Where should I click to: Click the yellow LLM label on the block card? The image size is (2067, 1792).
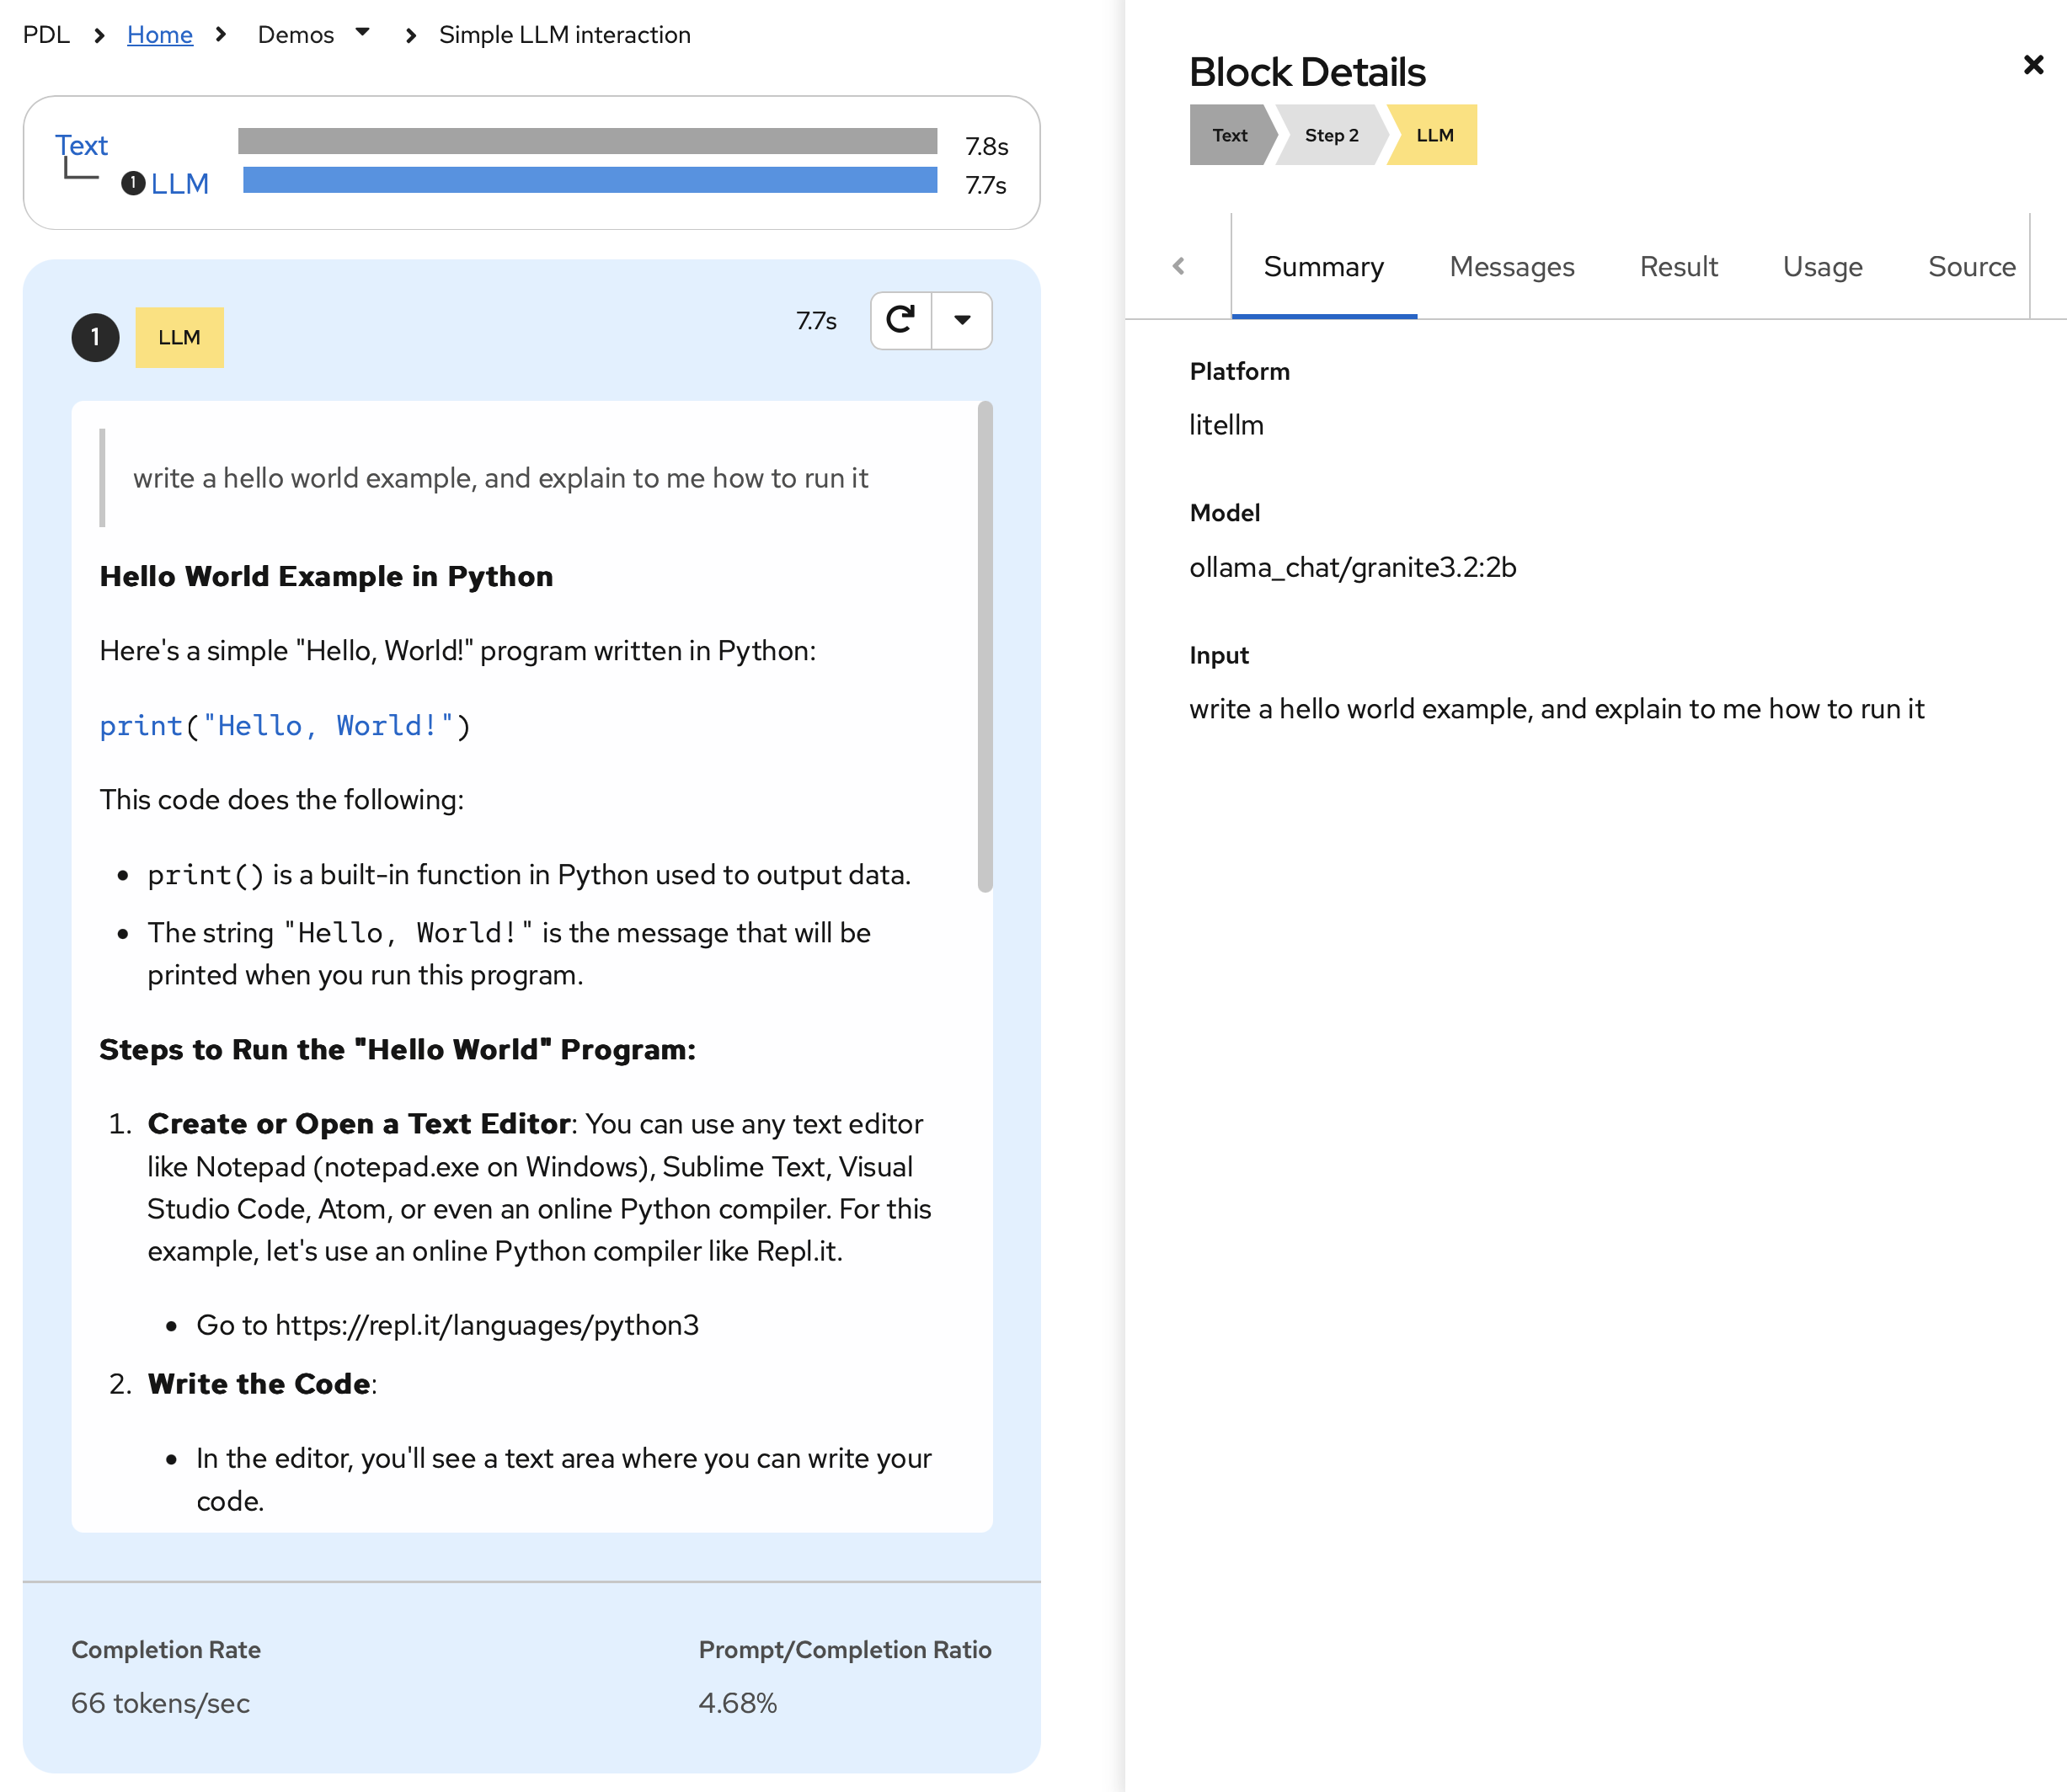(x=179, y=338)
